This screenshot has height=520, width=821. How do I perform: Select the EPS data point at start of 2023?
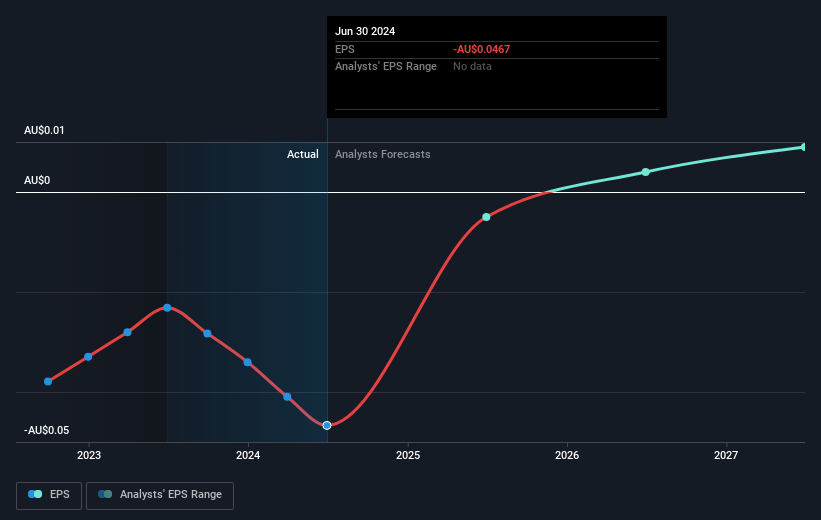coord(88,357)
